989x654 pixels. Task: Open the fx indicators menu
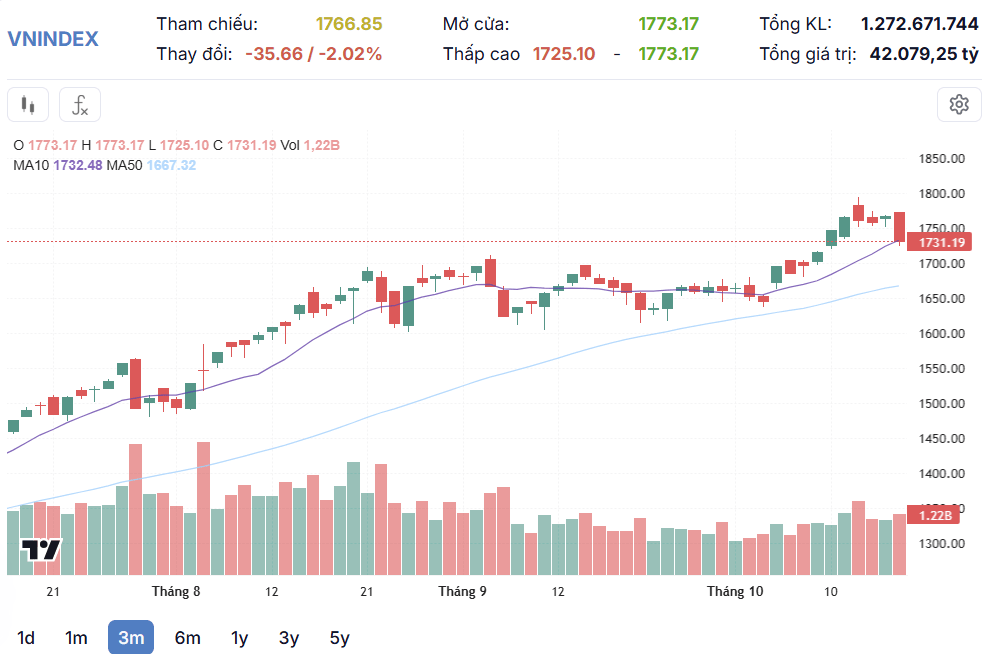(80, 105)
